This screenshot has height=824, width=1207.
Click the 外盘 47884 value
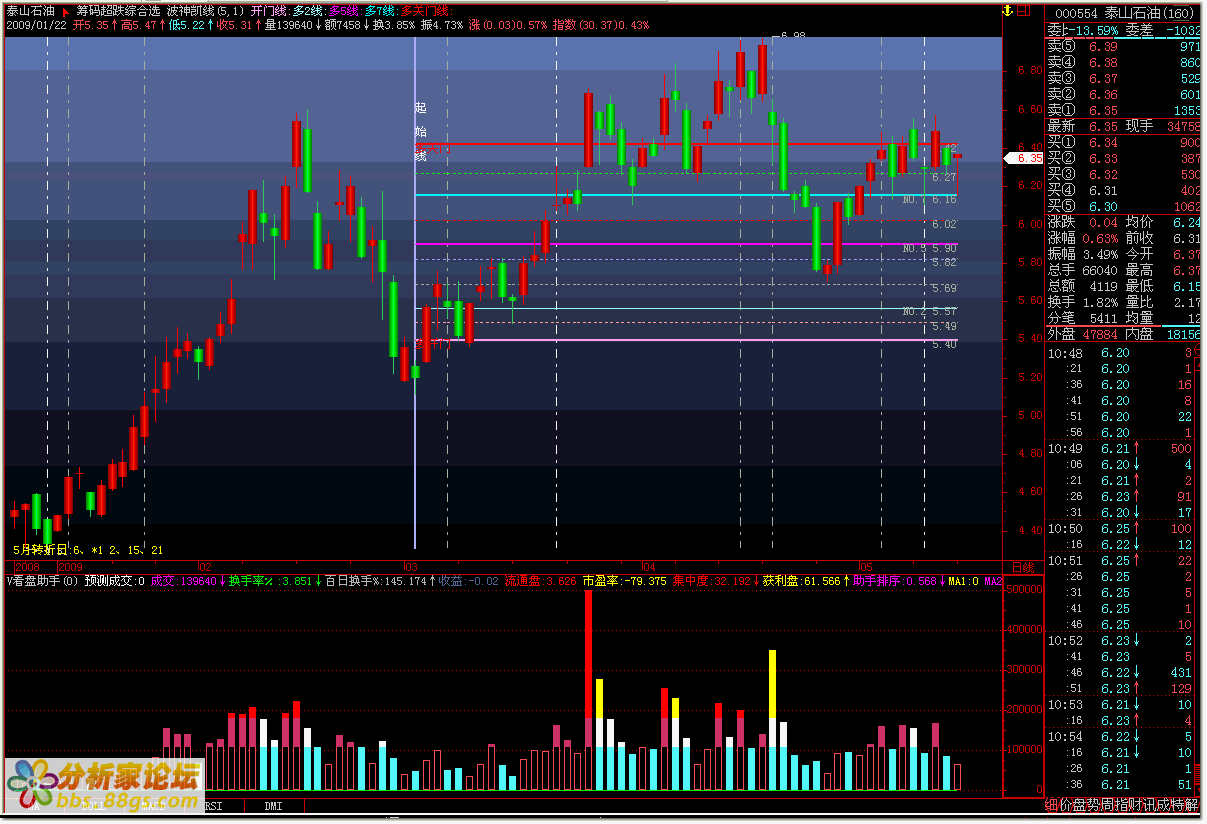(x=1099, y=334)
